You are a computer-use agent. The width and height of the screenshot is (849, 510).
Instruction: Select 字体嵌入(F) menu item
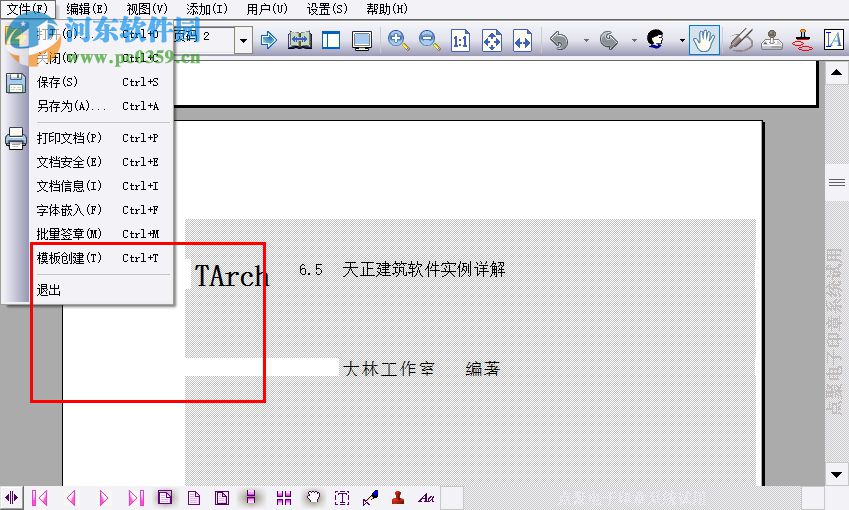click(x=101, y=210)
